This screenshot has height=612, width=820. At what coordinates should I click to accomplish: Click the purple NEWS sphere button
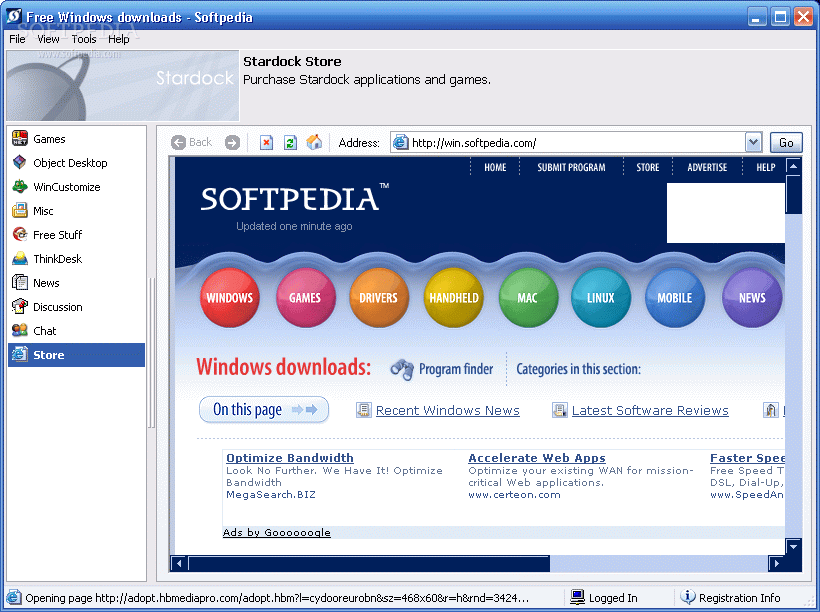[x=752, y=298]
